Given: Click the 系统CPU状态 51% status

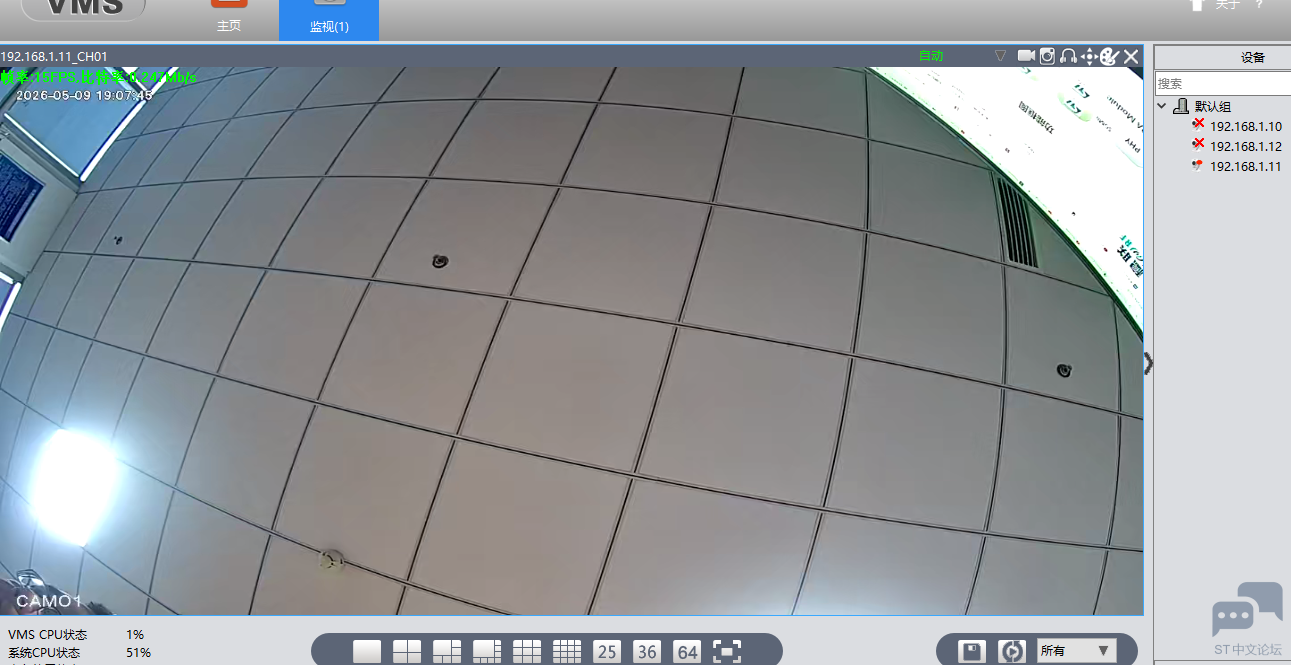Looking at the screenshot, I should point(79,653).
